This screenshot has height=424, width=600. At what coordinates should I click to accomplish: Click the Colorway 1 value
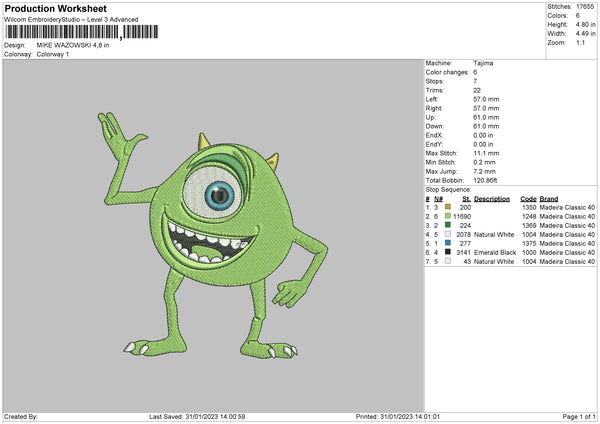[53, 54]
